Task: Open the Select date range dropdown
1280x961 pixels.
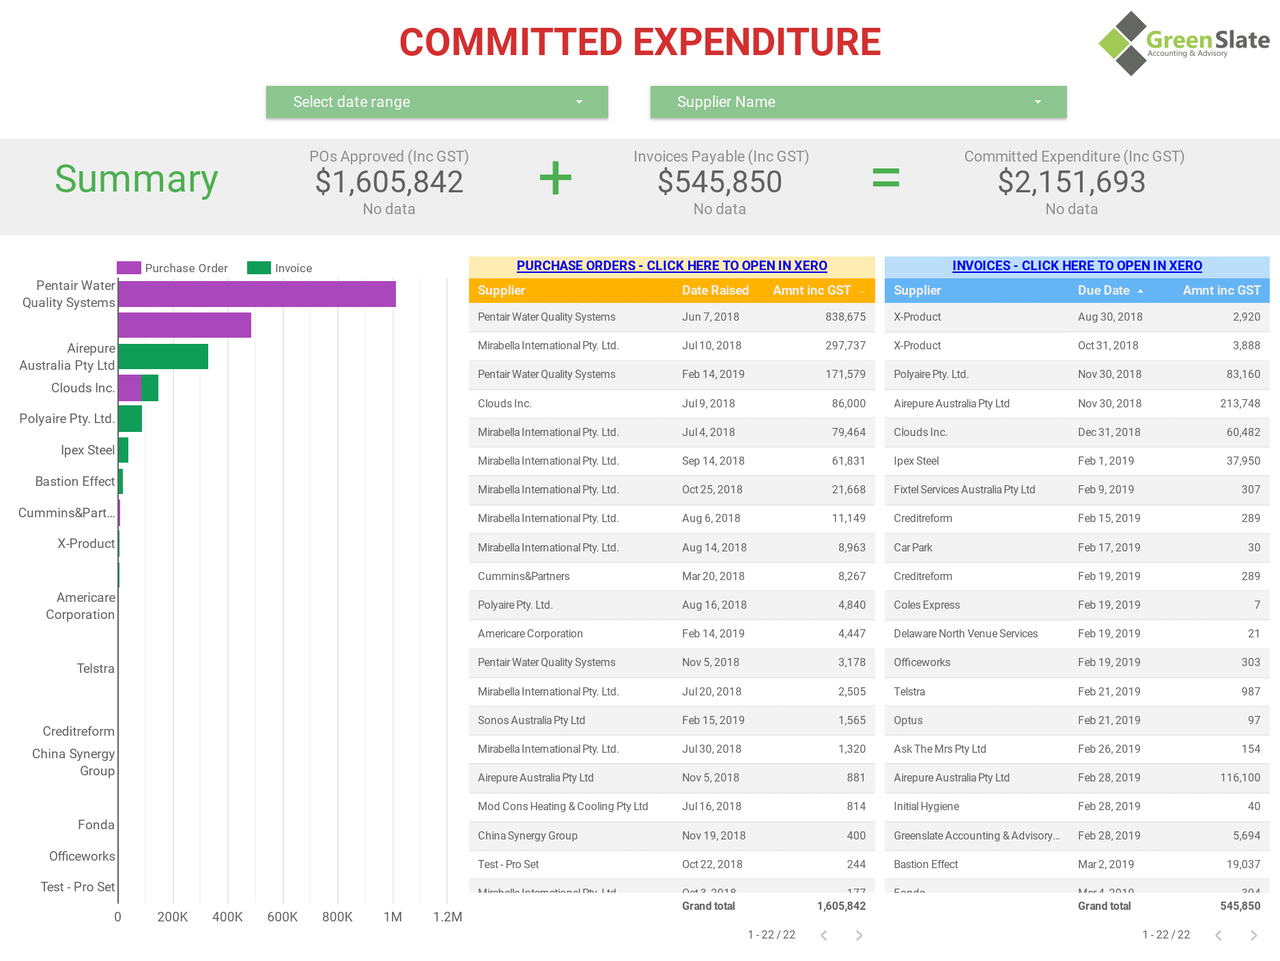Action: point(437,102)
